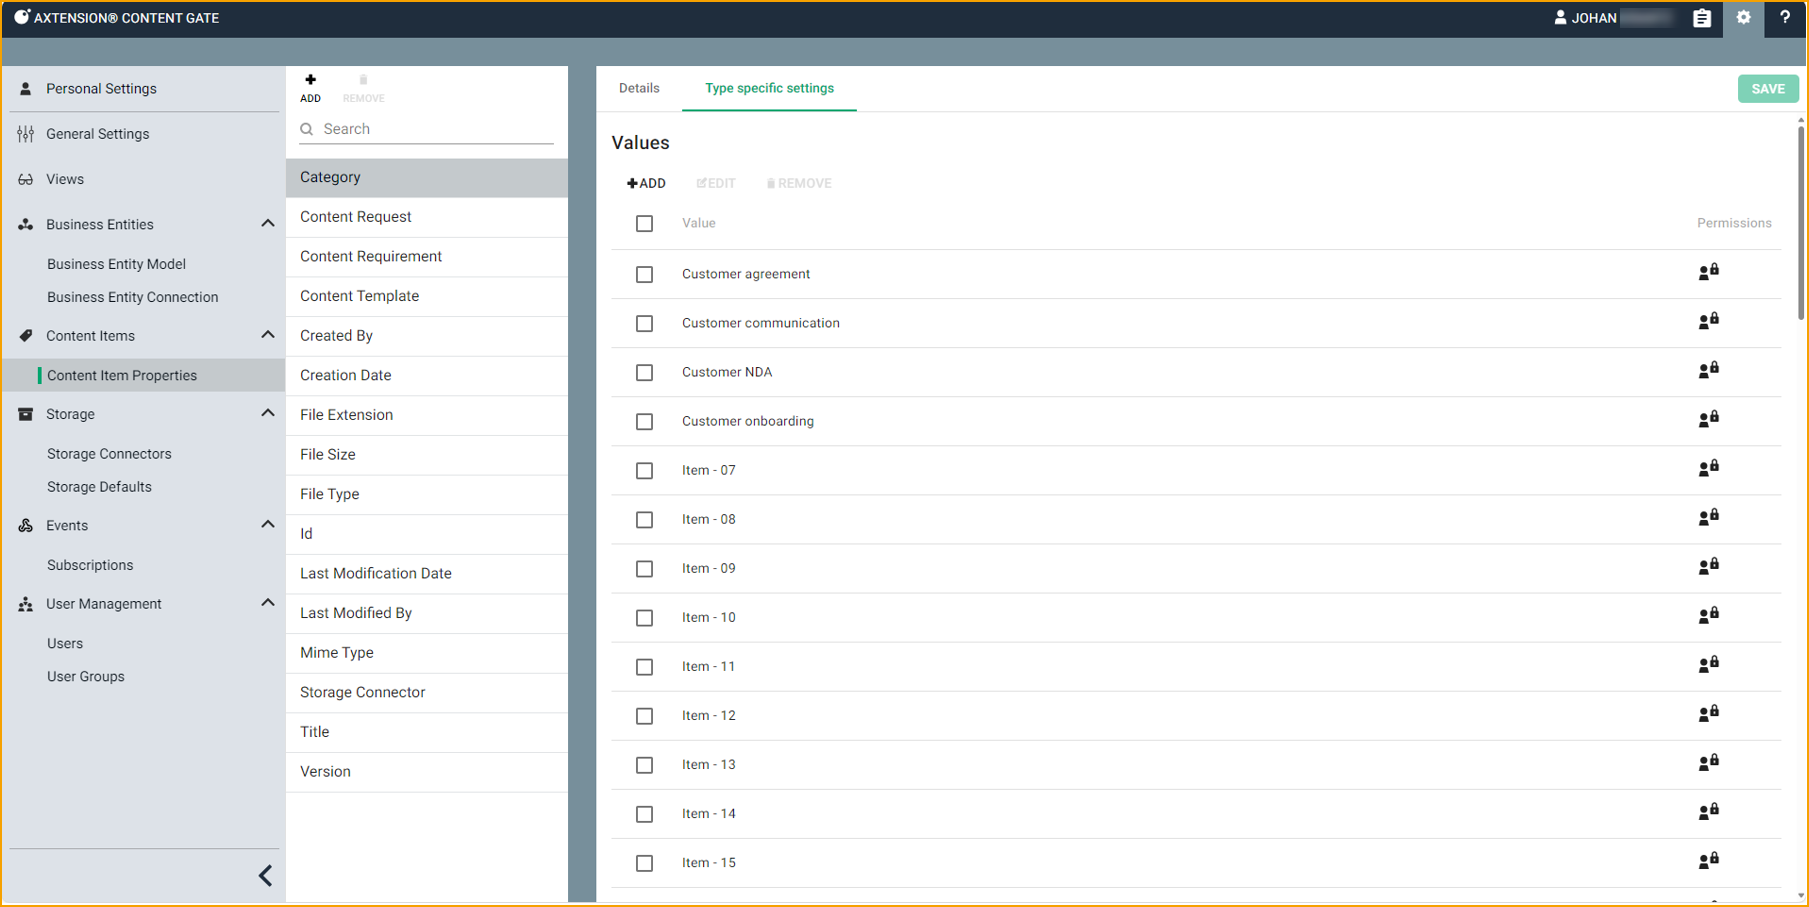
Task: Collapse the Business Entities section
Action: (267, 224)
